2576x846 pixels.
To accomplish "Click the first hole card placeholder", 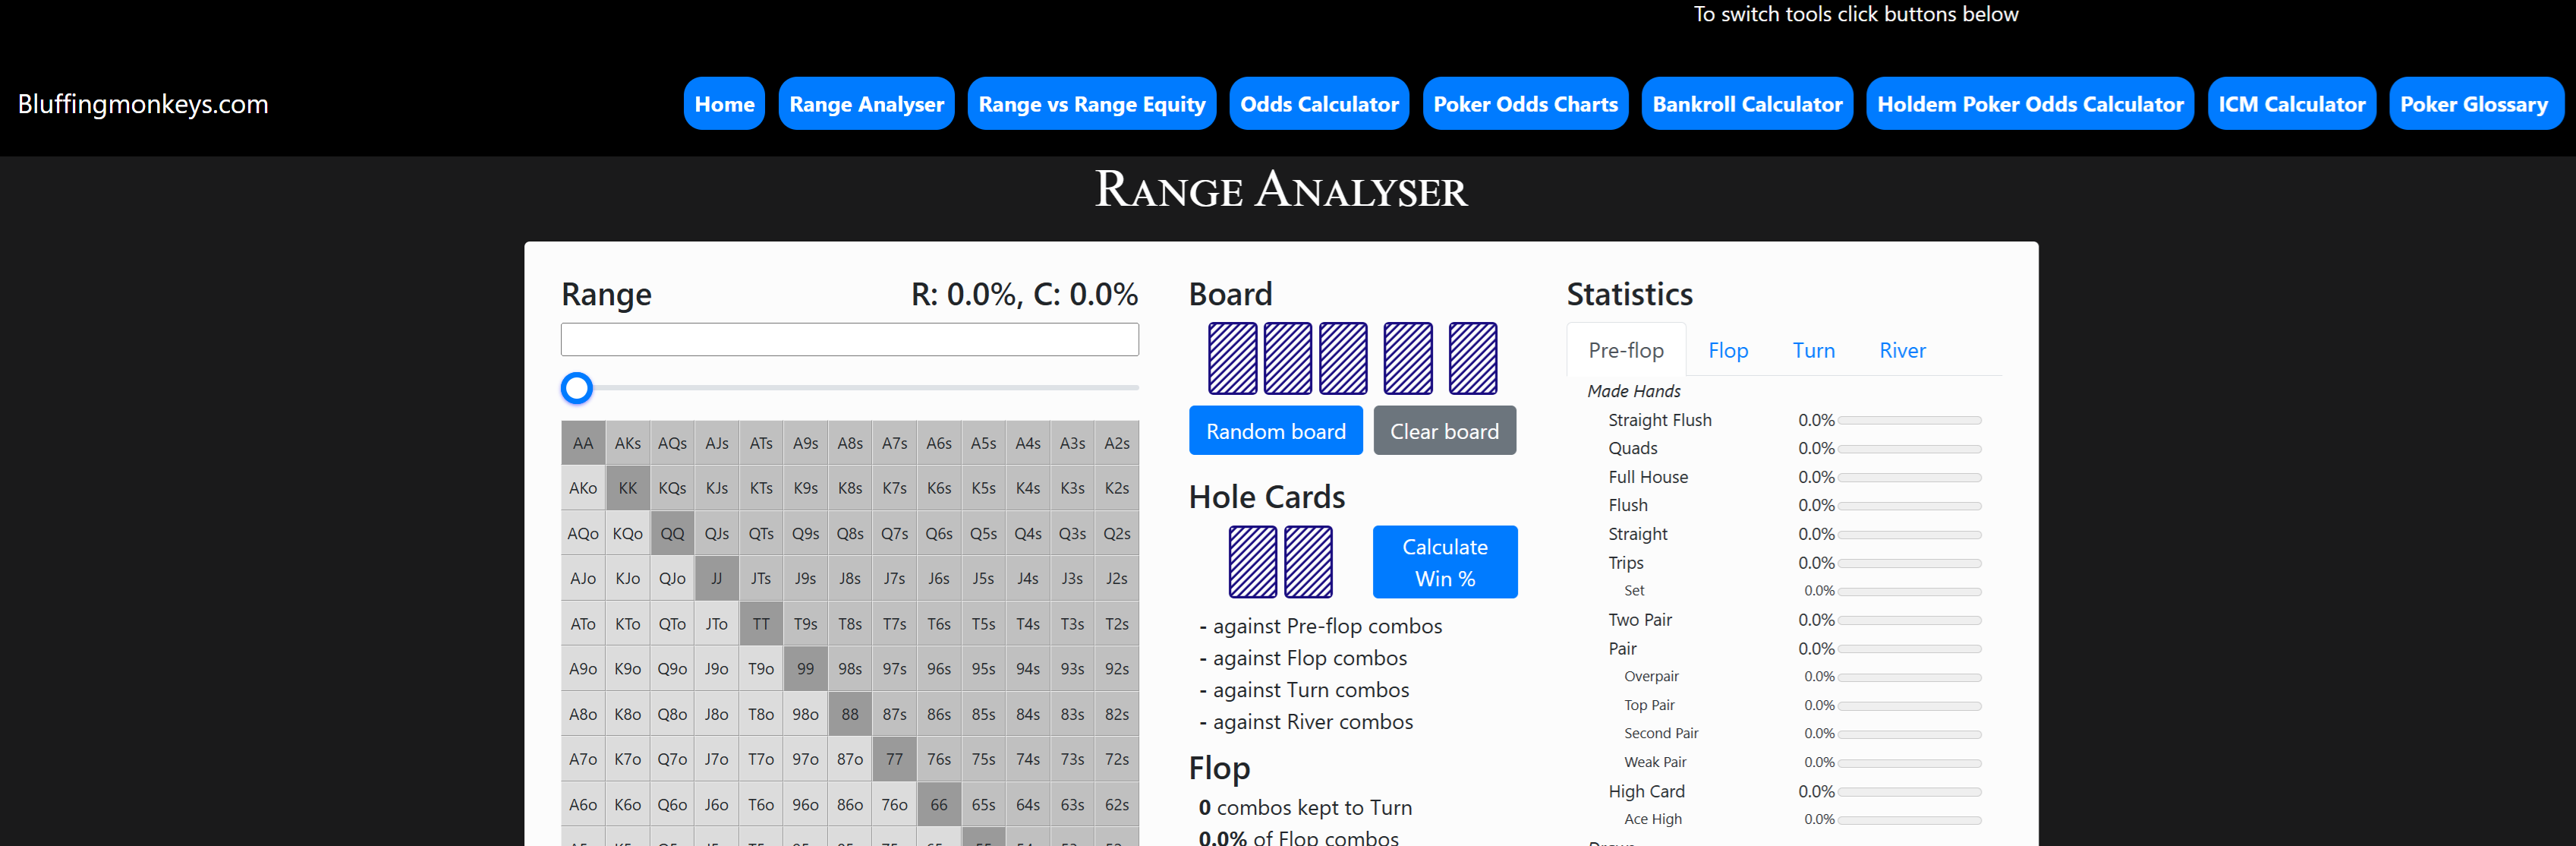I will pyautogui.click(x=1252, y=562).
